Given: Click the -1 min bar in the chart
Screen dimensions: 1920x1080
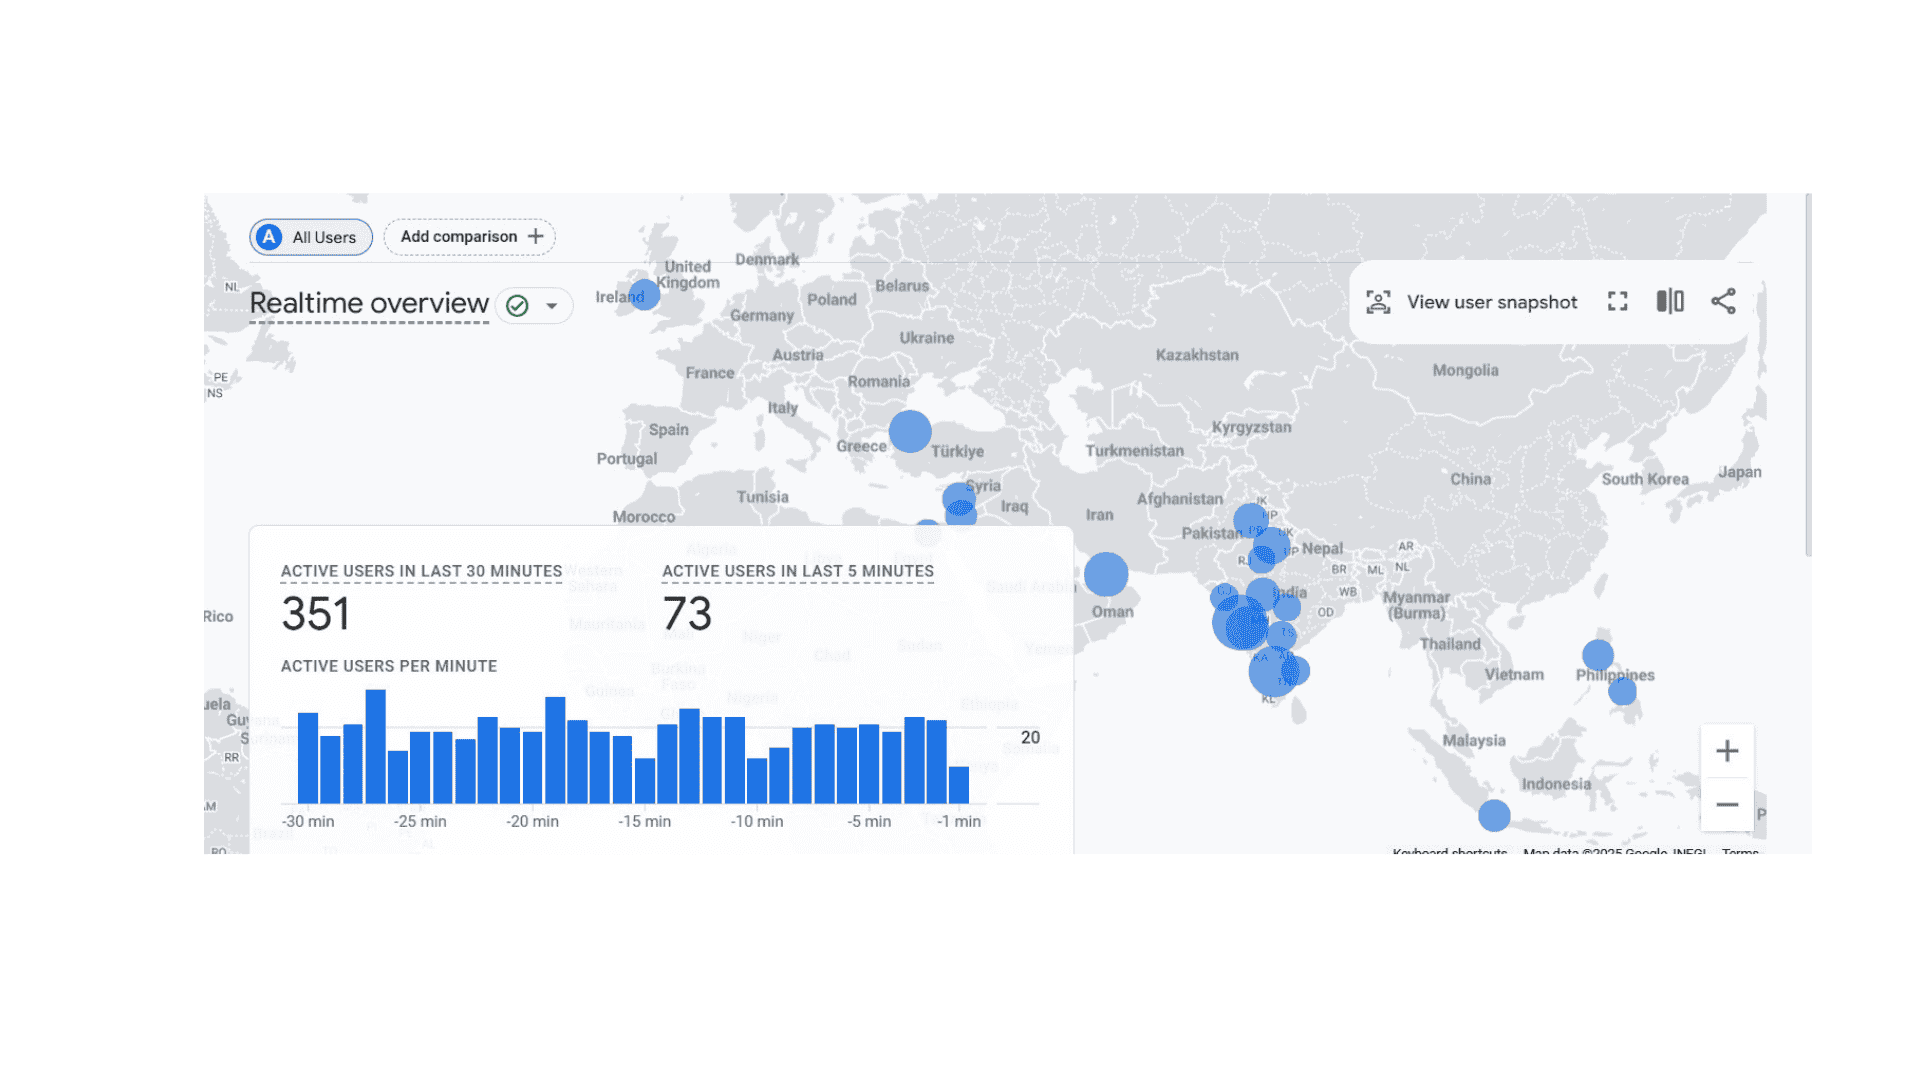Looking at the screenshot, I should pos(958,785).
